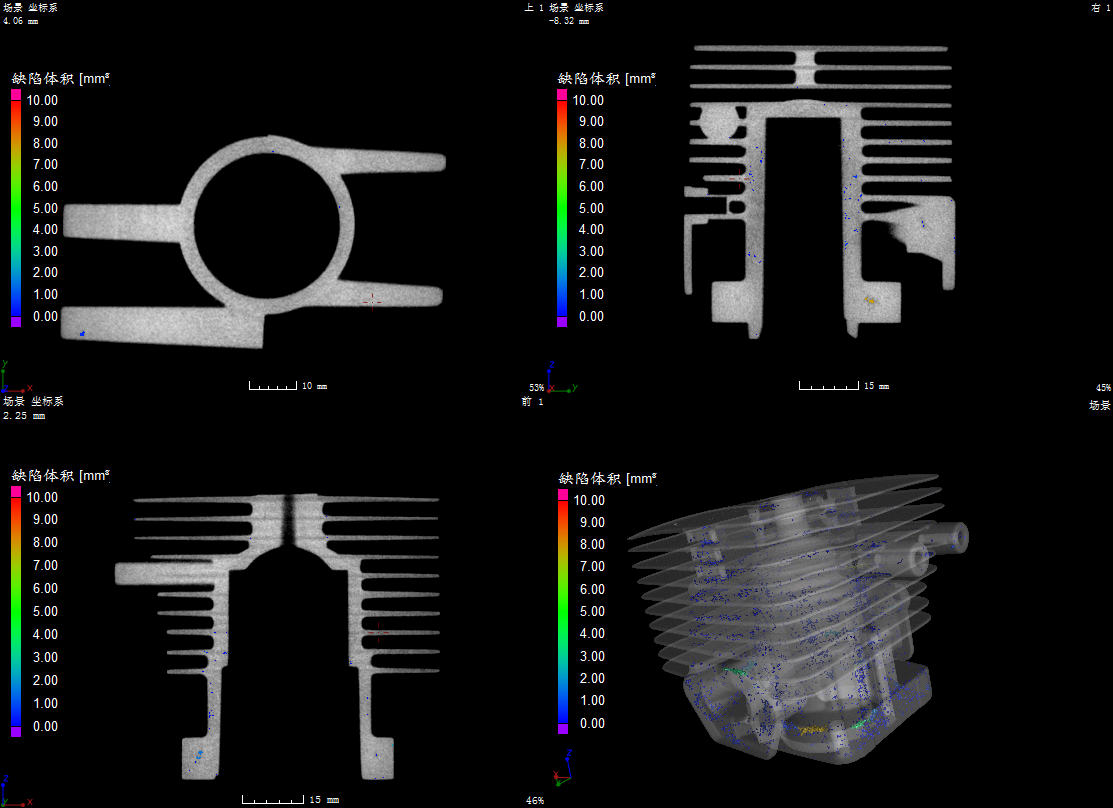The width and height of the screenshot is (1113, 808).
Task: Click the defect color gradient bar in right view
Action: 562,207
